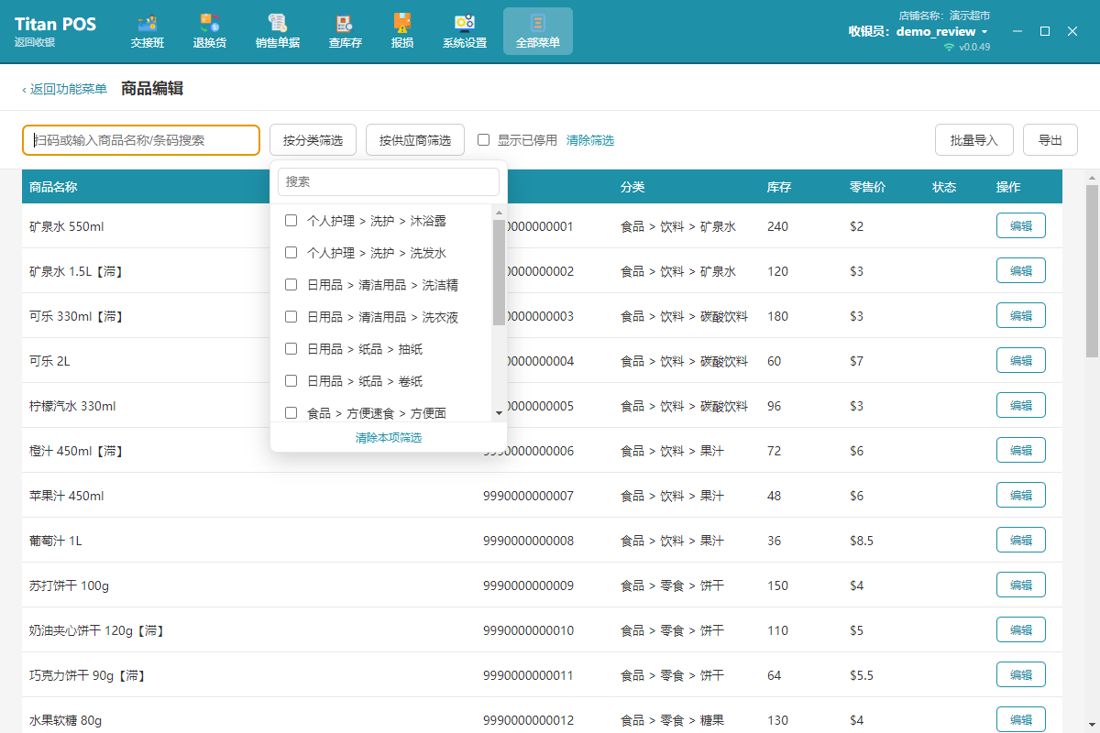Focus the category popup 搜索 field
Viewport: 1100px width, 733px height.
point(389,182)
